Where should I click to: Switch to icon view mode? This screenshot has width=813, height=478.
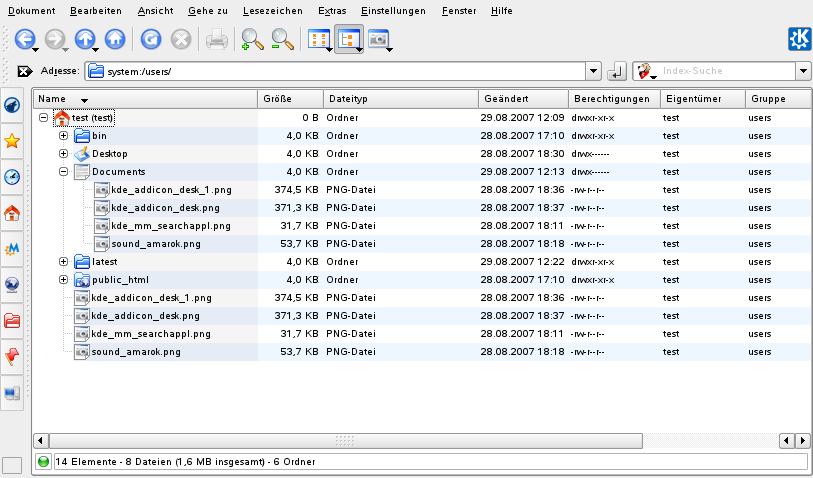tap(317, 39)
